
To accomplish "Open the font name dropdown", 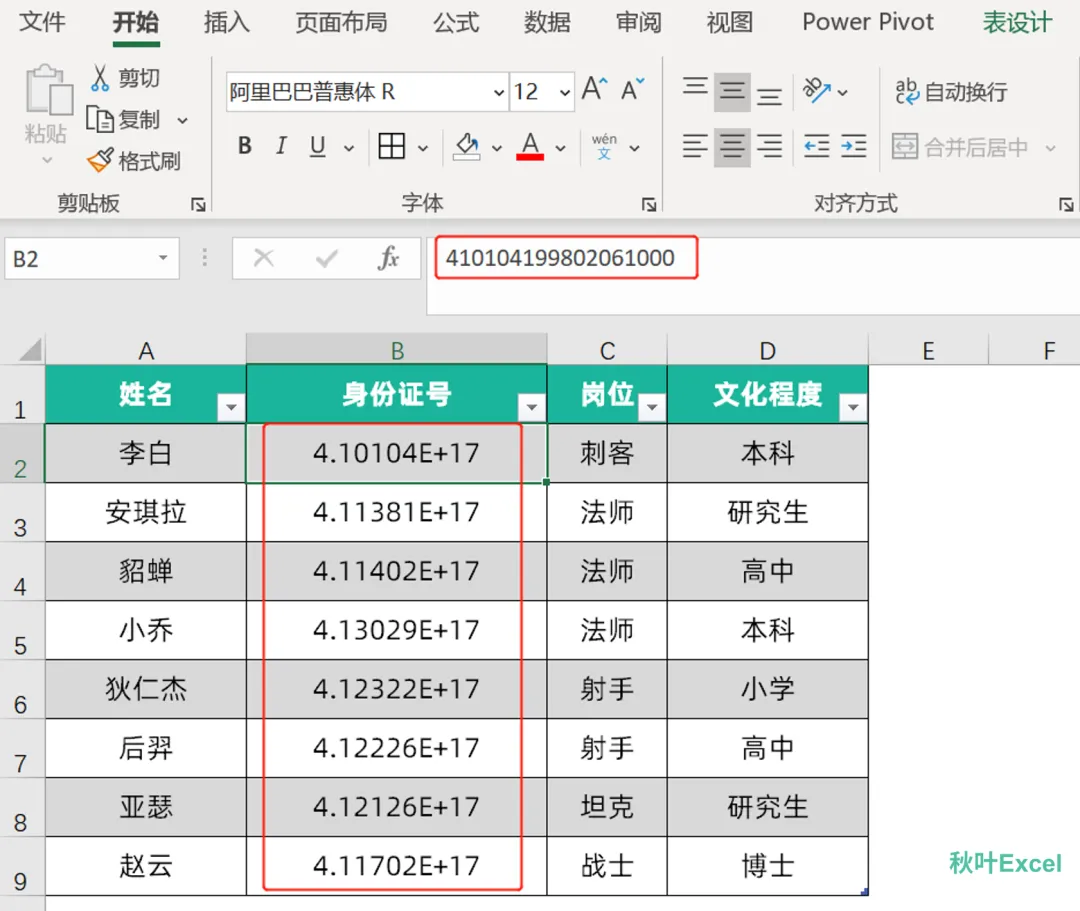I will coord(499,92).
